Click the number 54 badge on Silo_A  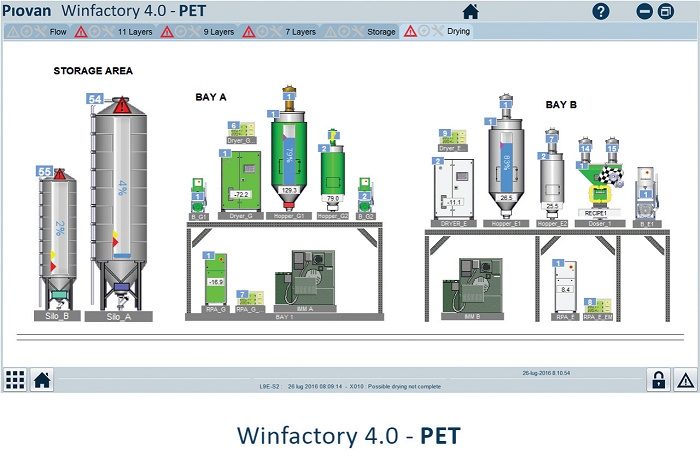pyautogui.click(x=95, y=99)
